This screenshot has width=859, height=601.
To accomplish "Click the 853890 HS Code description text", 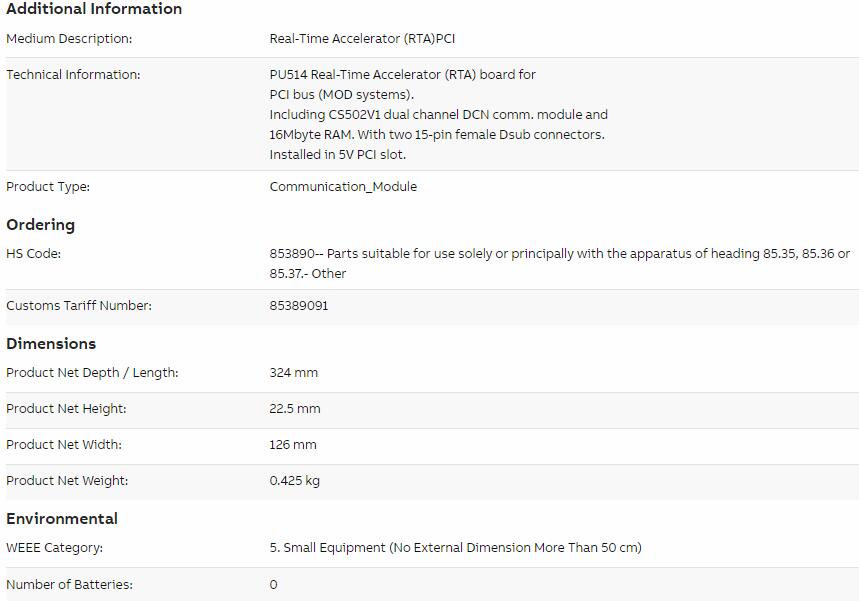I will (x=559, y=264).
